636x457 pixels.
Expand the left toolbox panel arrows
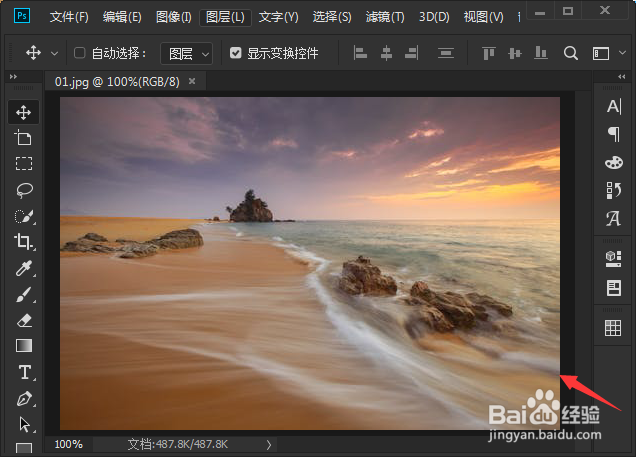(13, 77)
